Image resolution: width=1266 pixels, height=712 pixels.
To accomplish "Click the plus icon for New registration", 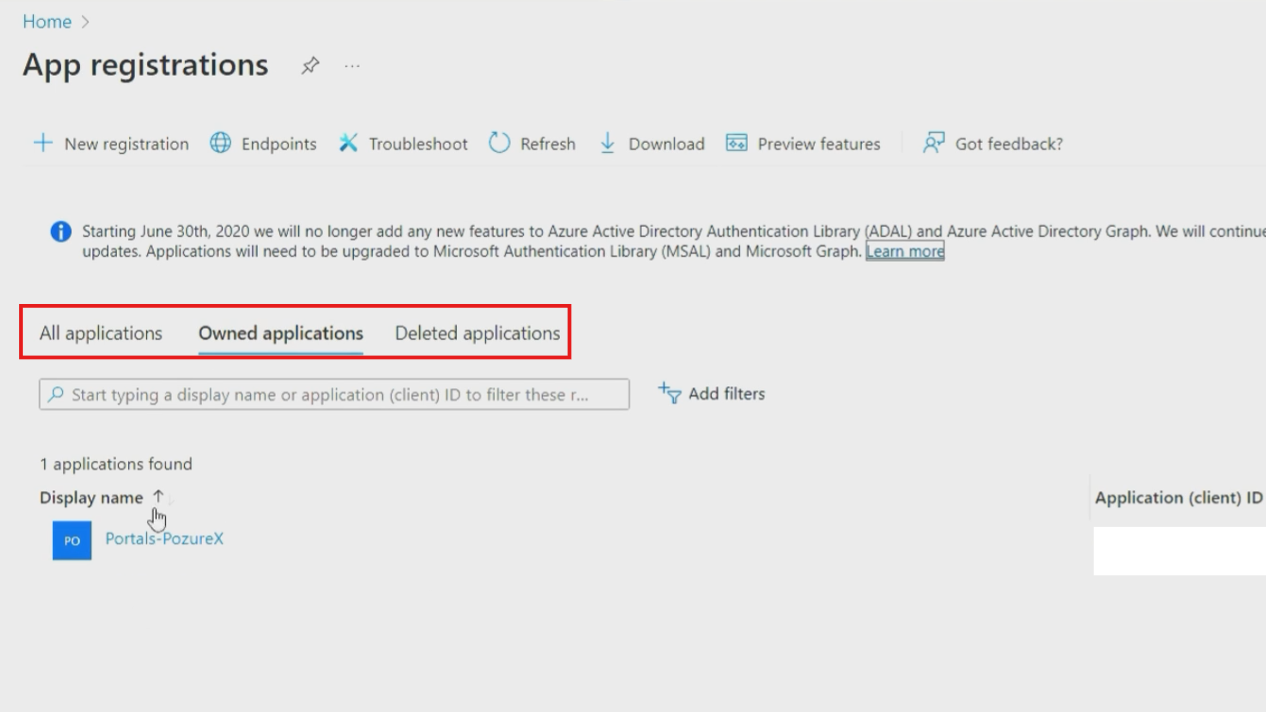I will pos(43,143).
